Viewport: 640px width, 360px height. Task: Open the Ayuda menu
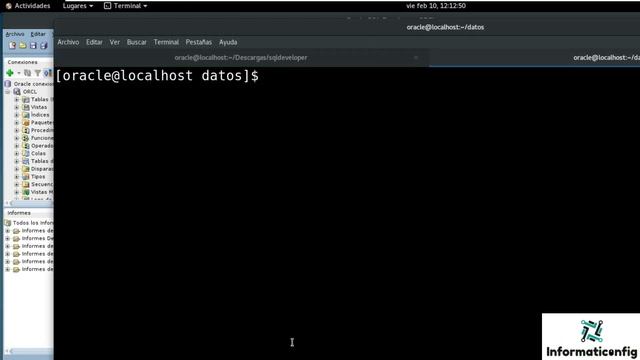coord(228,42)
